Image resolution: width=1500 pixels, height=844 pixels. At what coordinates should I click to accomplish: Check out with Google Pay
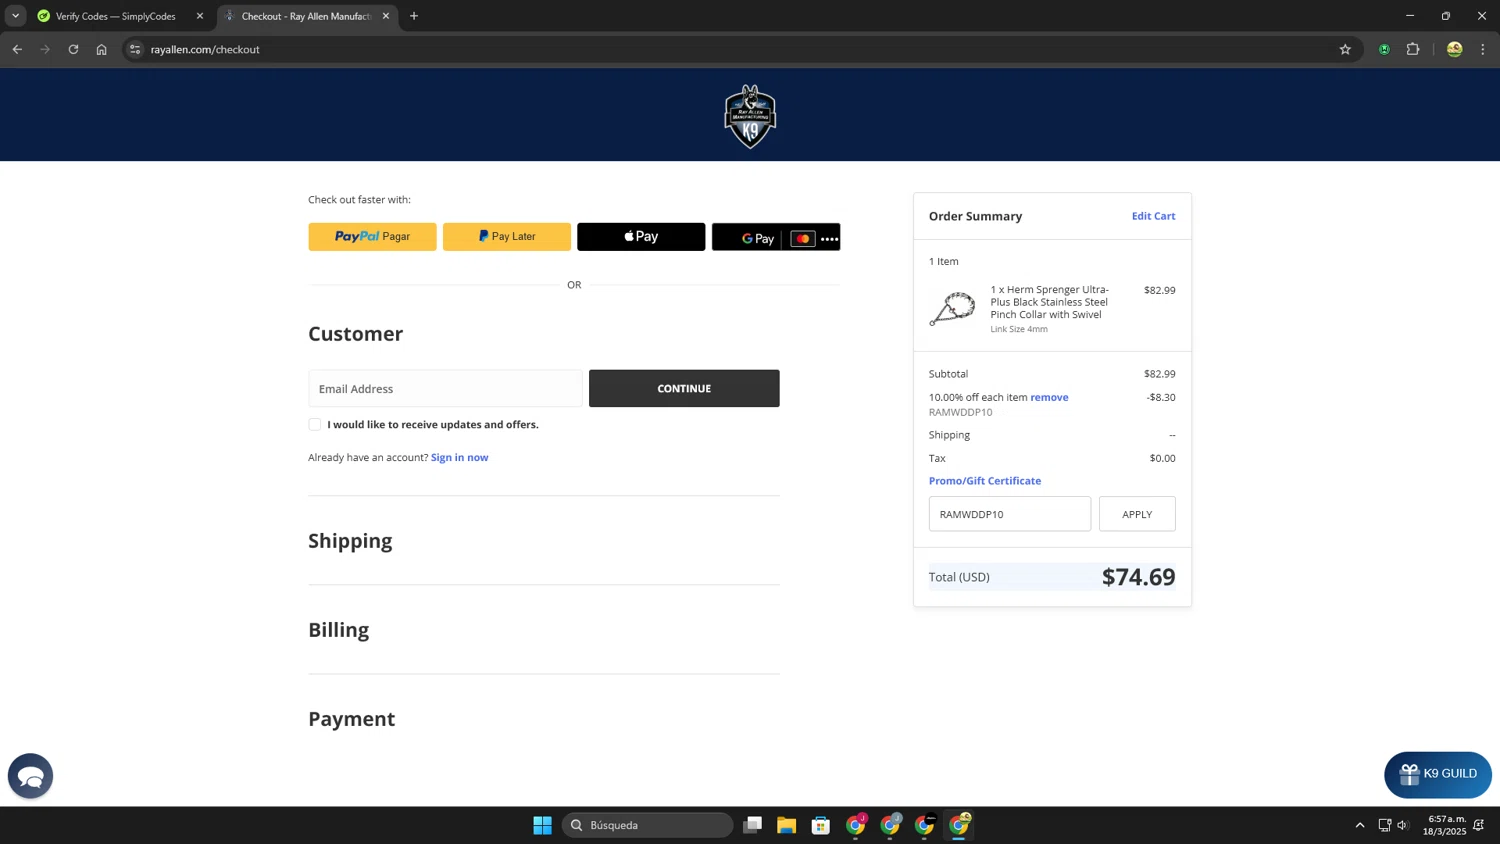(776, 237)
